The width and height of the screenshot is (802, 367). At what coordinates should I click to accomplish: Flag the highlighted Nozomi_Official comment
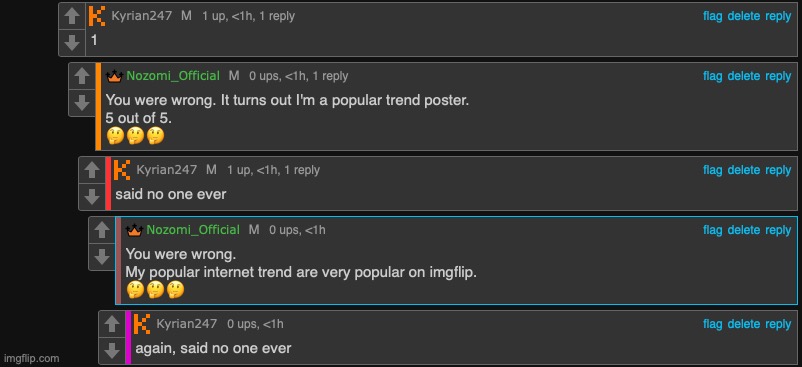712,230
